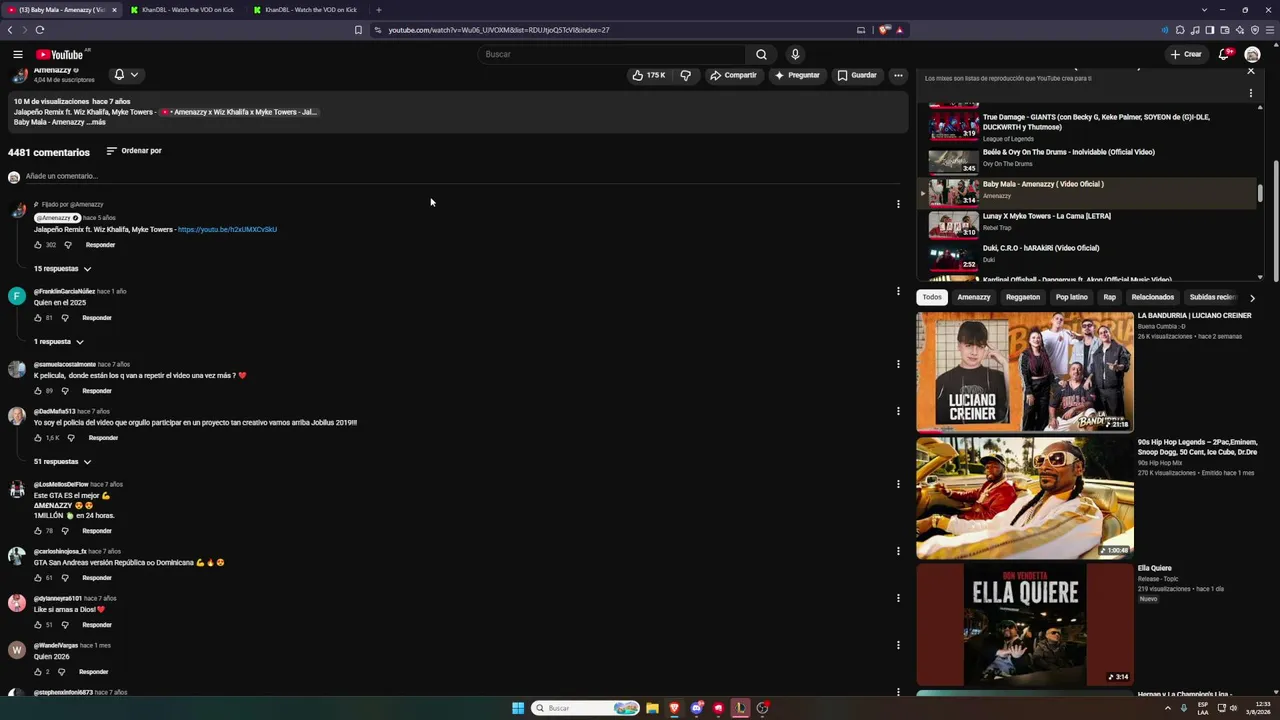Open the @WandelVargas commenter profile
The image size is (1280, 720).
(56, 646)
